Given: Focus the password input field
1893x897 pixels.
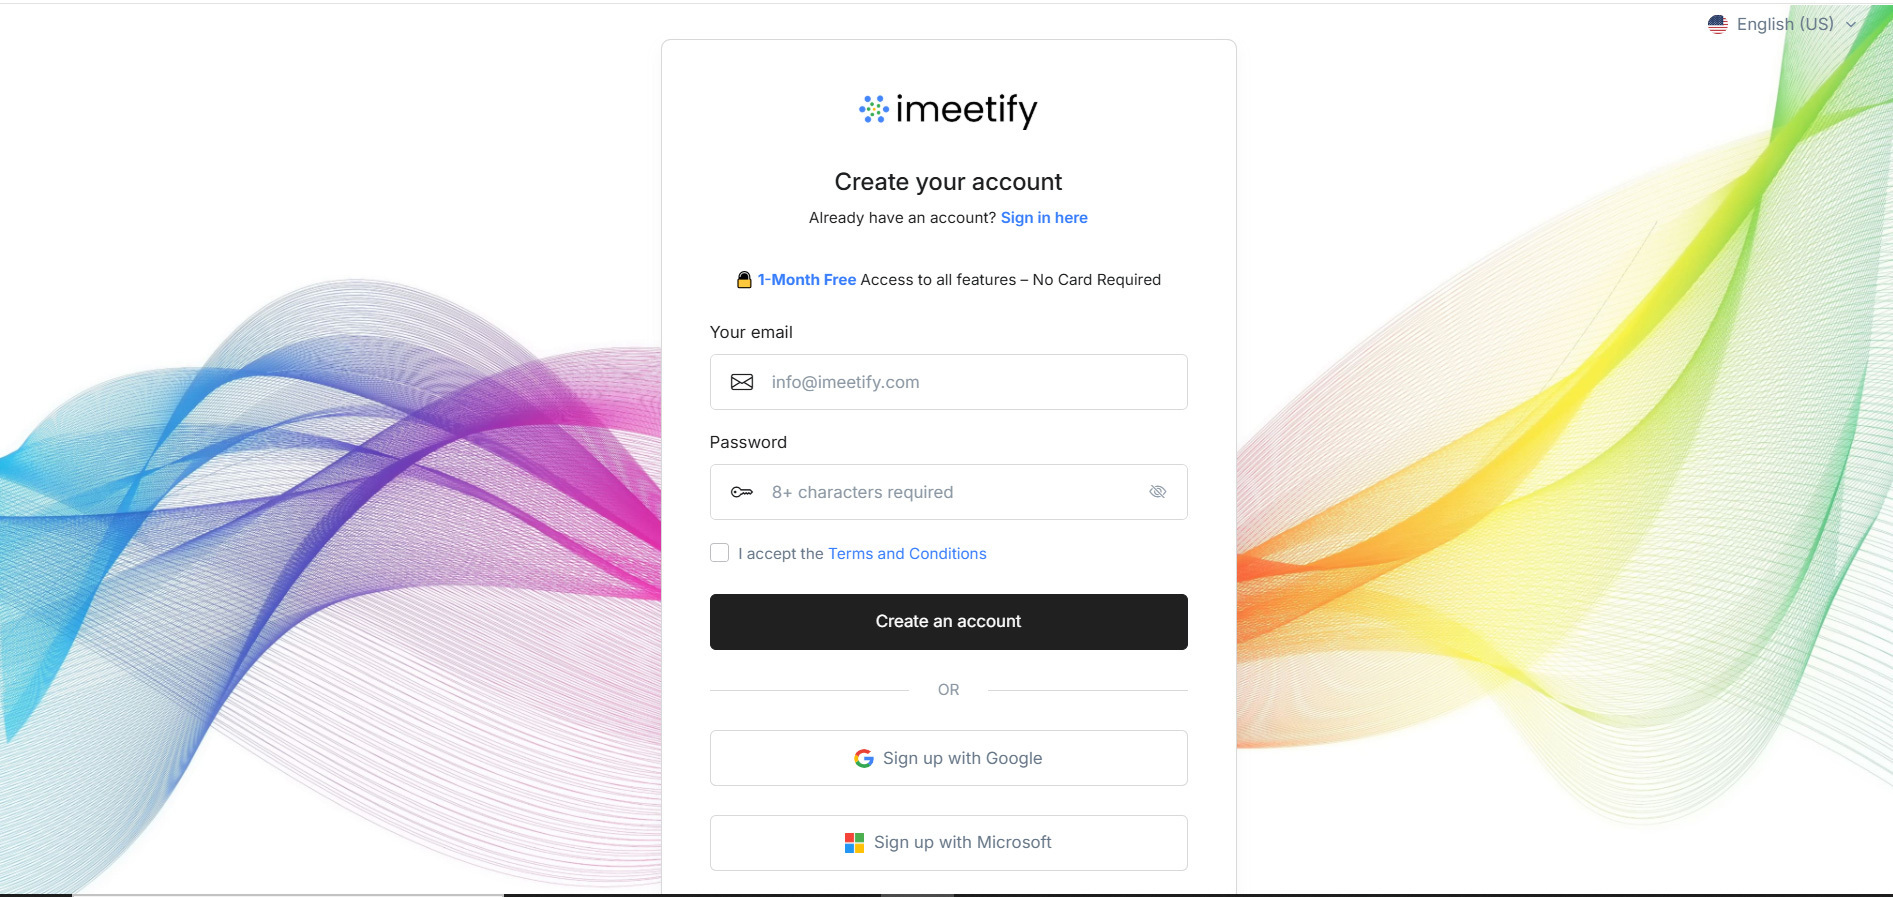Looking at the screenshot, I should click(950, 492).
